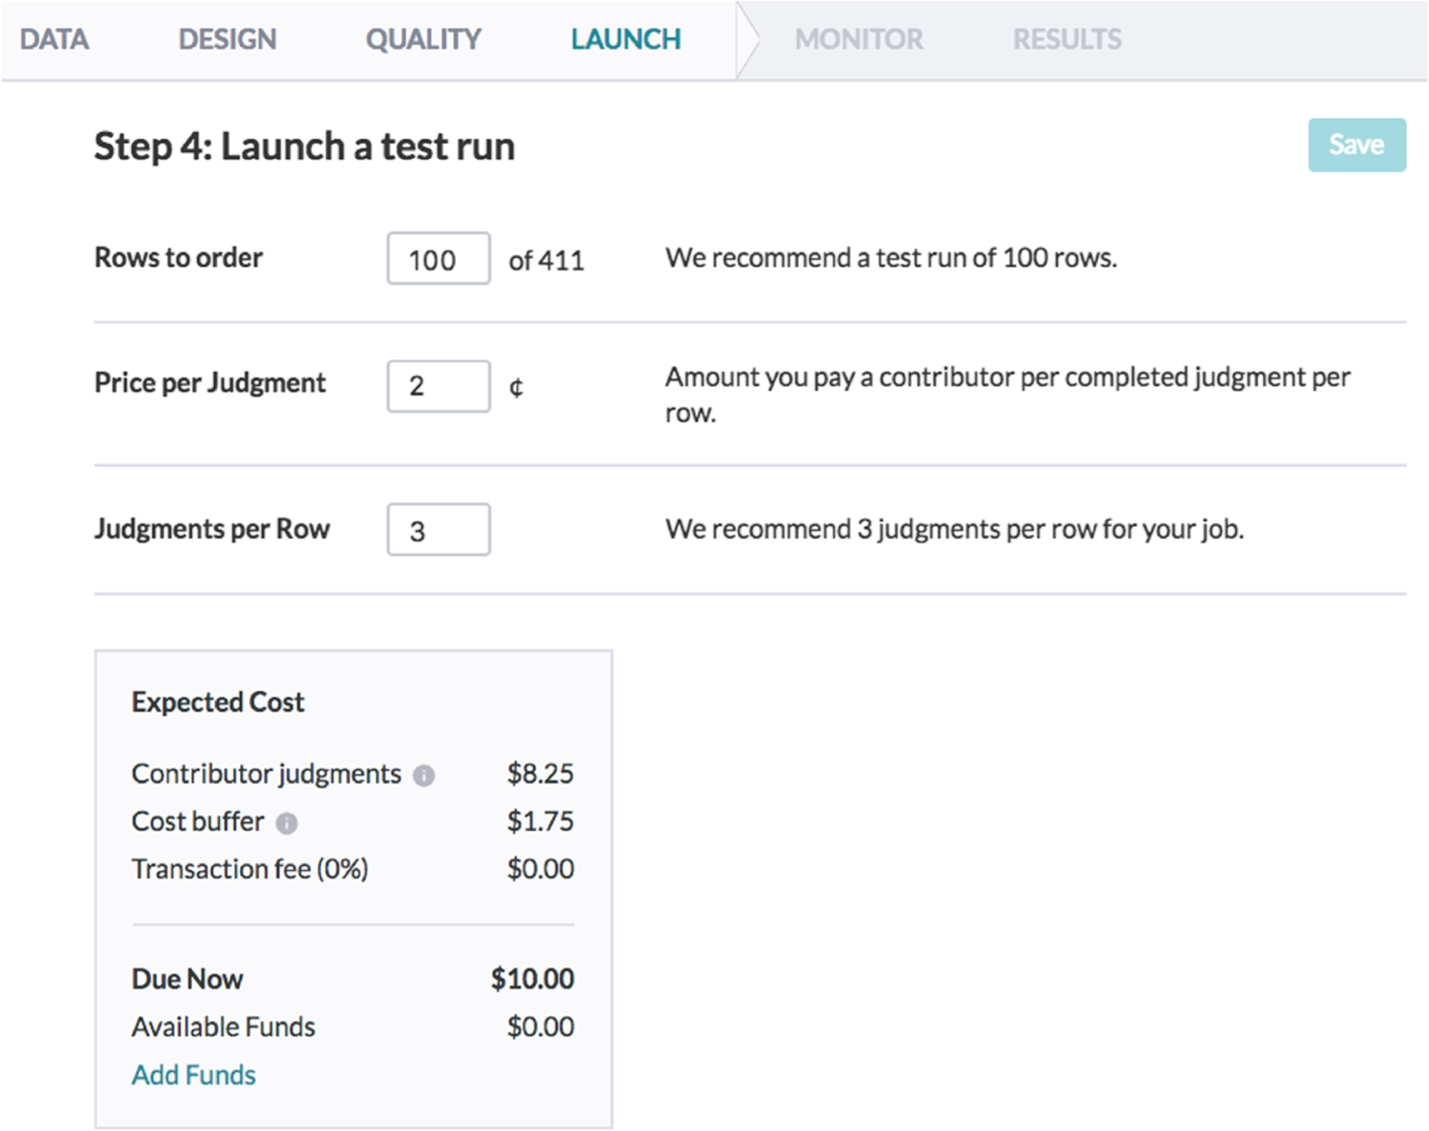Select the 'Price per Judgment' label
Image resolution: width=1429 pixels, height=1131 pixels.
210,384
